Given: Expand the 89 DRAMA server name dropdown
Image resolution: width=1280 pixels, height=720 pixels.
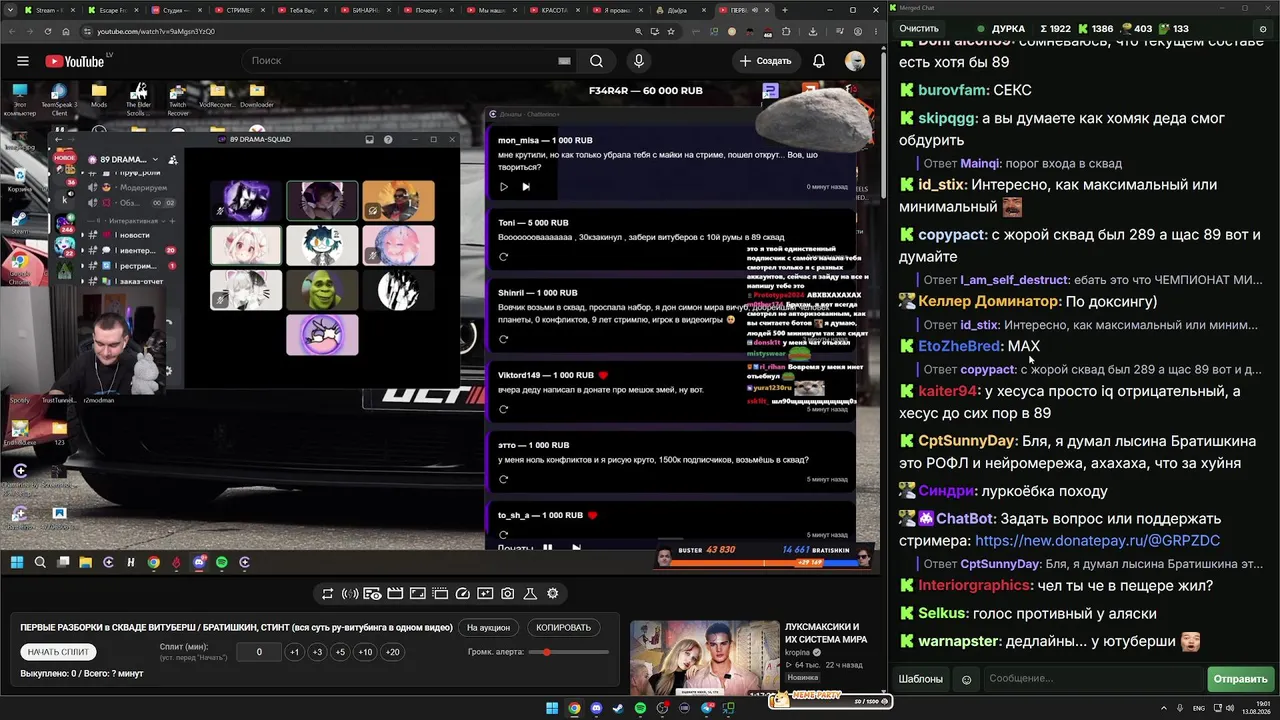Looking at the screenshot, I should point(155,159).
